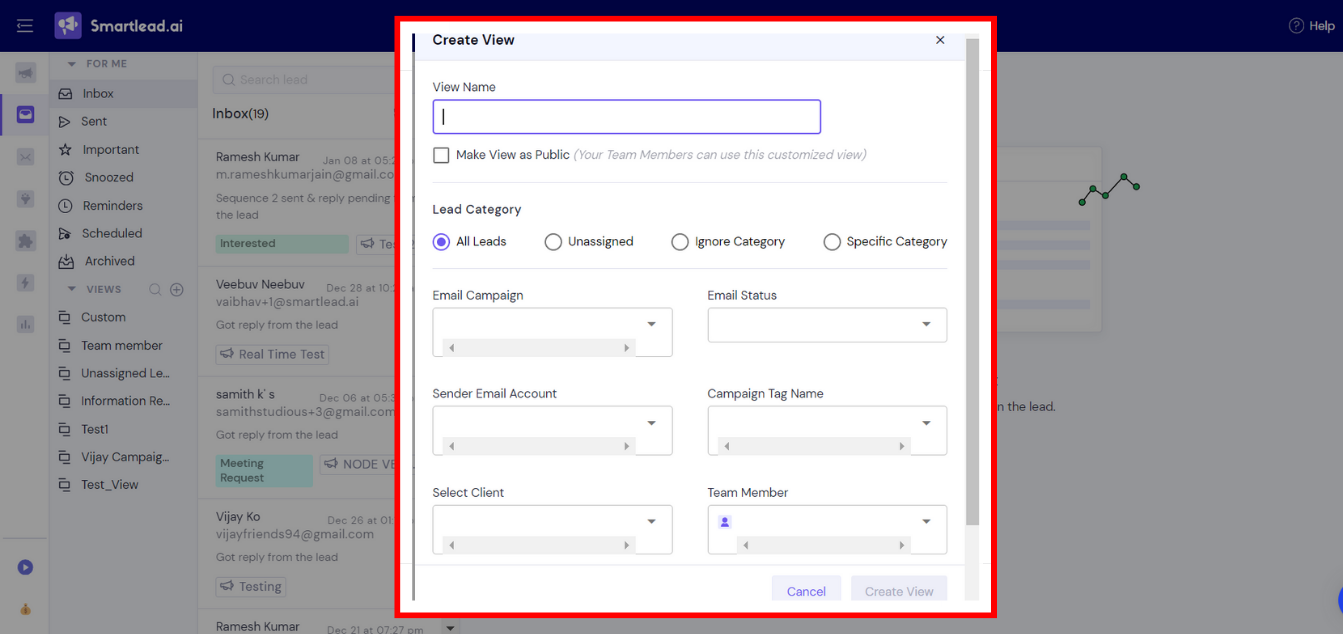Select the envelope inbox icon in the left rail
The height and width of the screenshot is (634, 1343).
coord(25,114)
